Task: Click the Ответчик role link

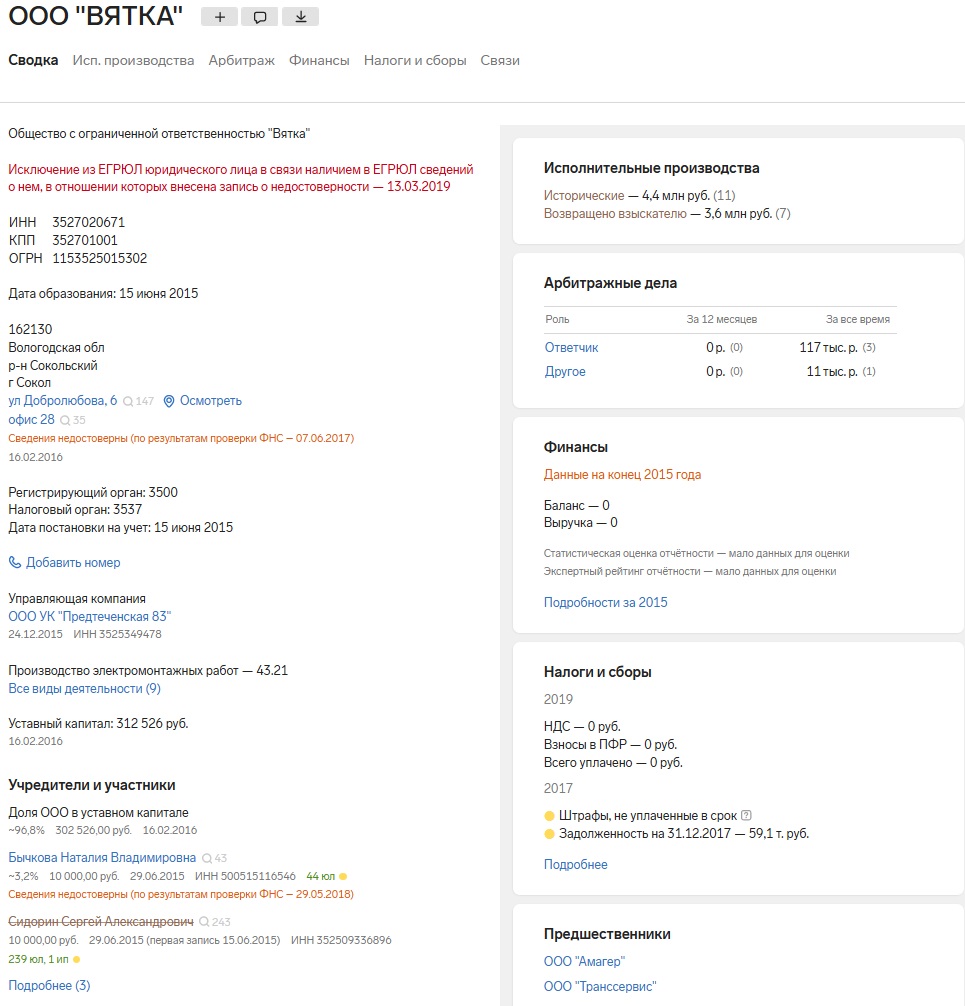Action: 571,348
